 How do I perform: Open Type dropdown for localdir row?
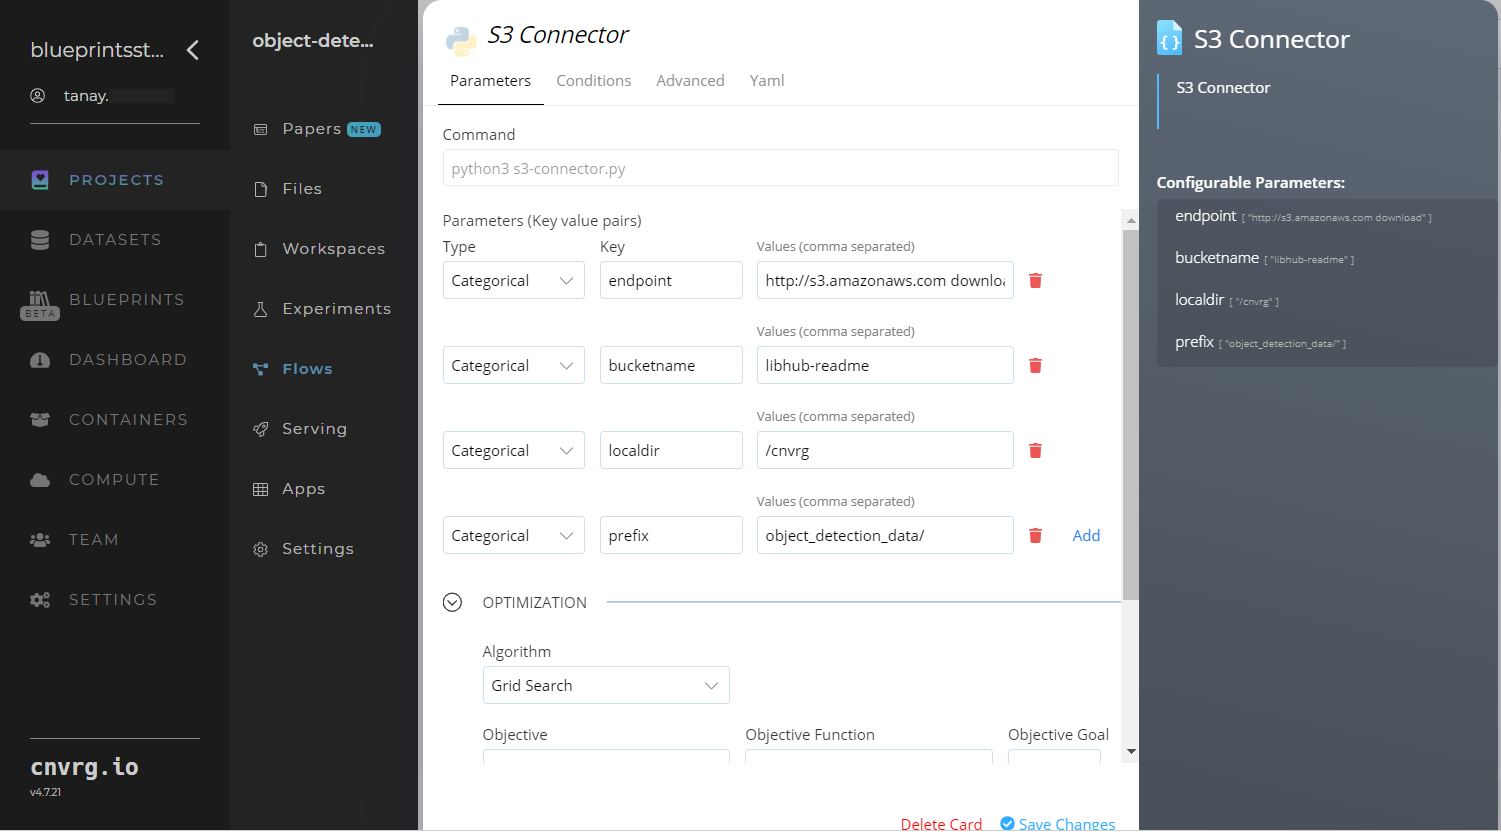pos(514,450)
